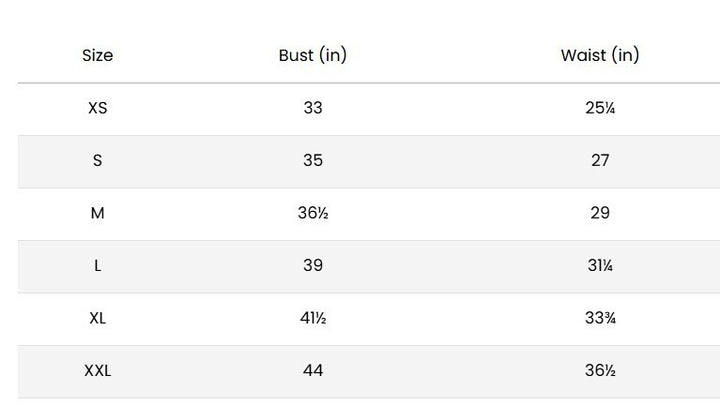Click the Size column header

coord(97,55)
